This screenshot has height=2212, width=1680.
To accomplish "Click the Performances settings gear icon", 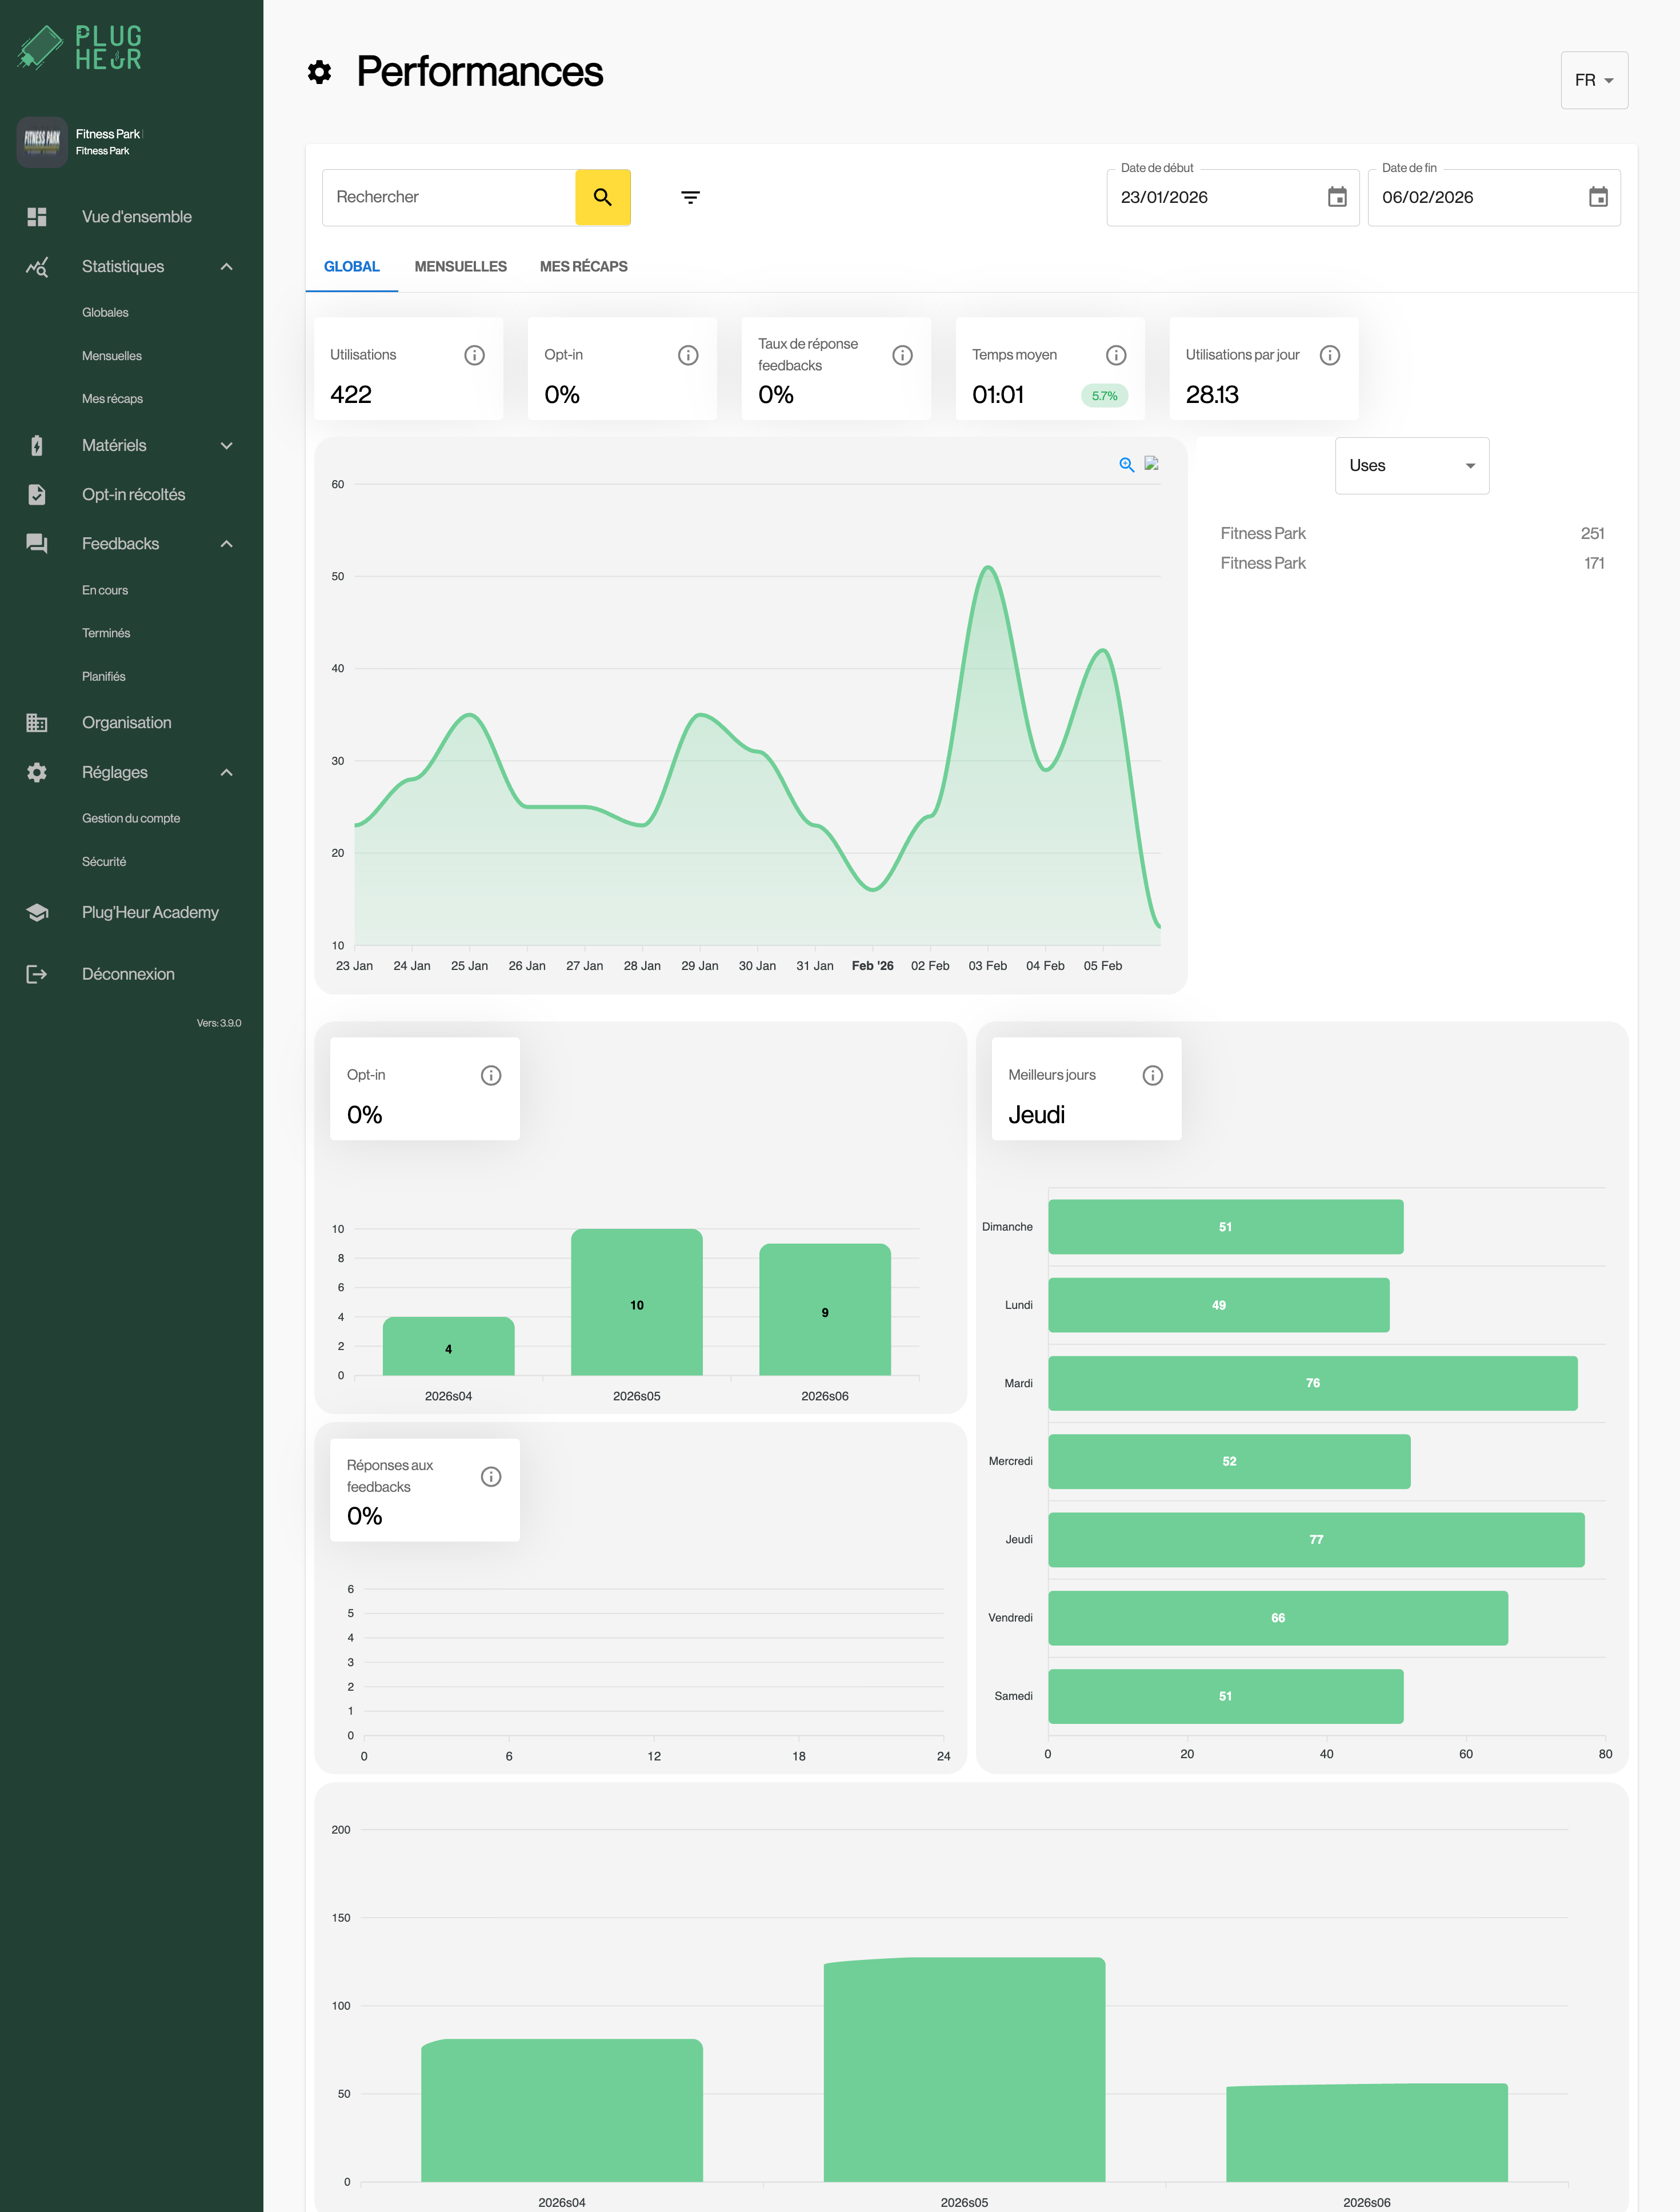I will point(319,72).
